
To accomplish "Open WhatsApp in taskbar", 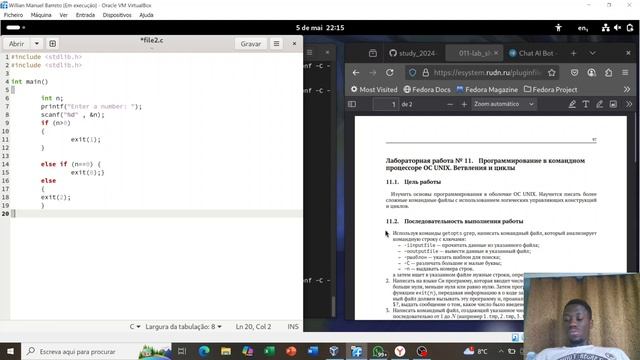I will pyautogui.click(x=378, y=351).
